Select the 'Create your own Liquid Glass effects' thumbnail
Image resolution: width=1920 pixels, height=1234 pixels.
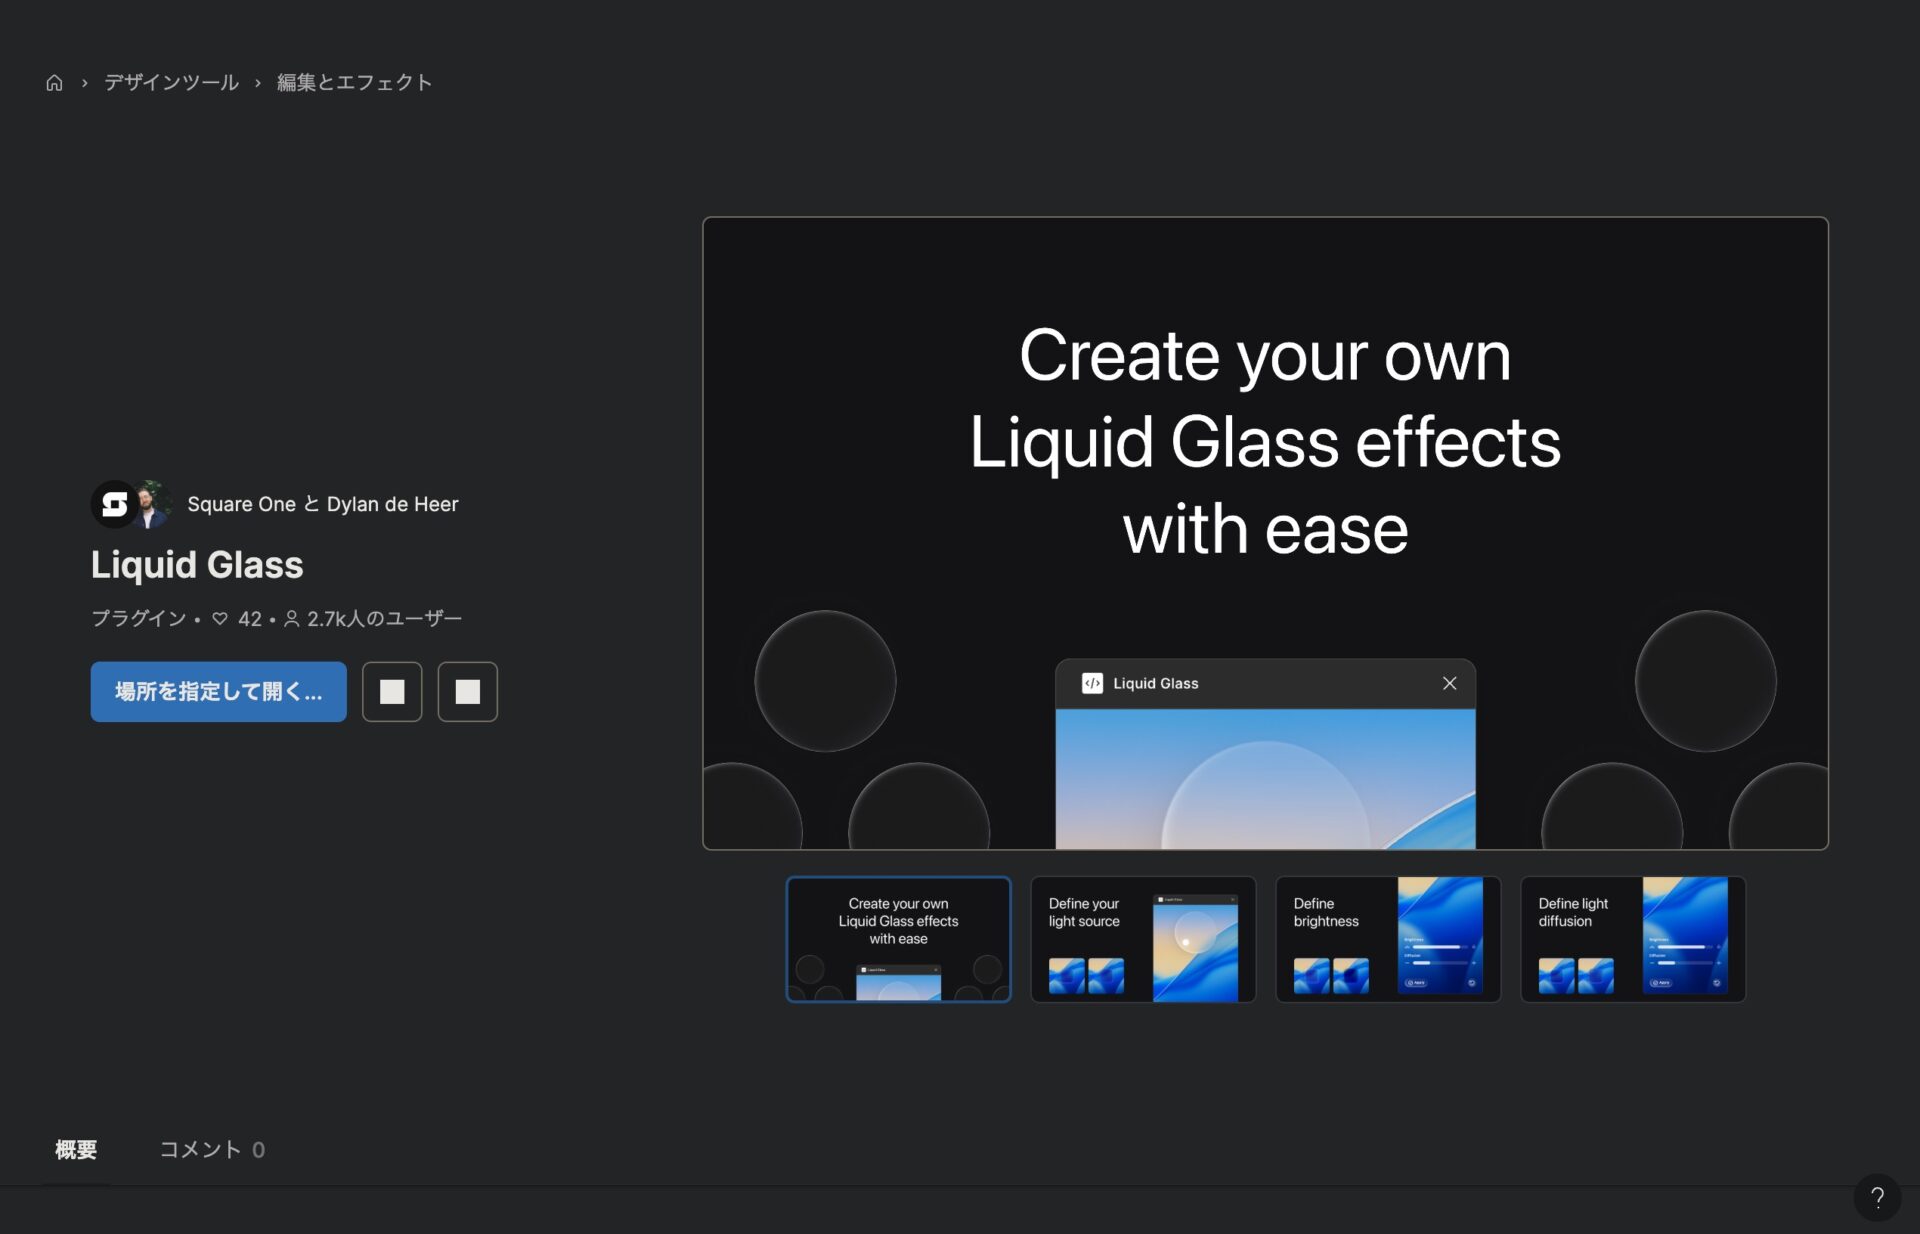coord(898,939)
